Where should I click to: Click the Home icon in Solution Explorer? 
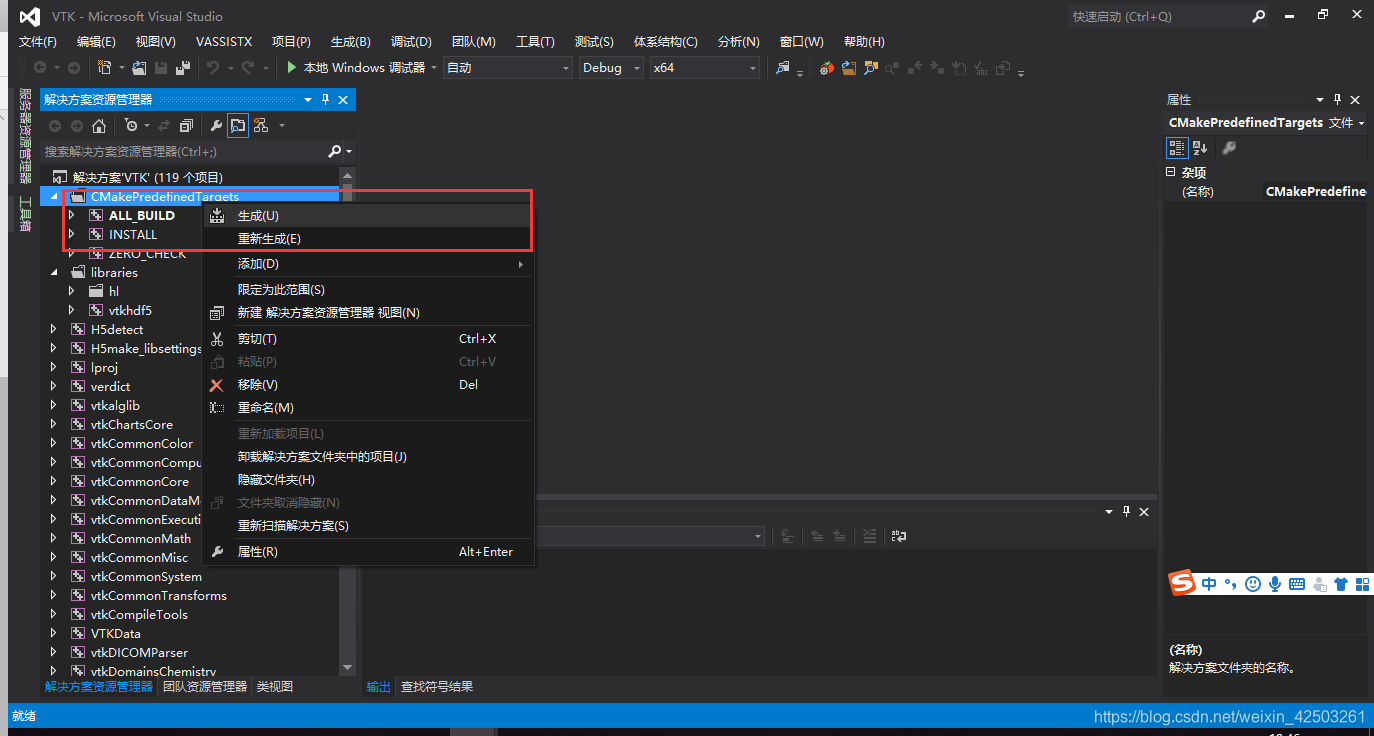[99, 126]
